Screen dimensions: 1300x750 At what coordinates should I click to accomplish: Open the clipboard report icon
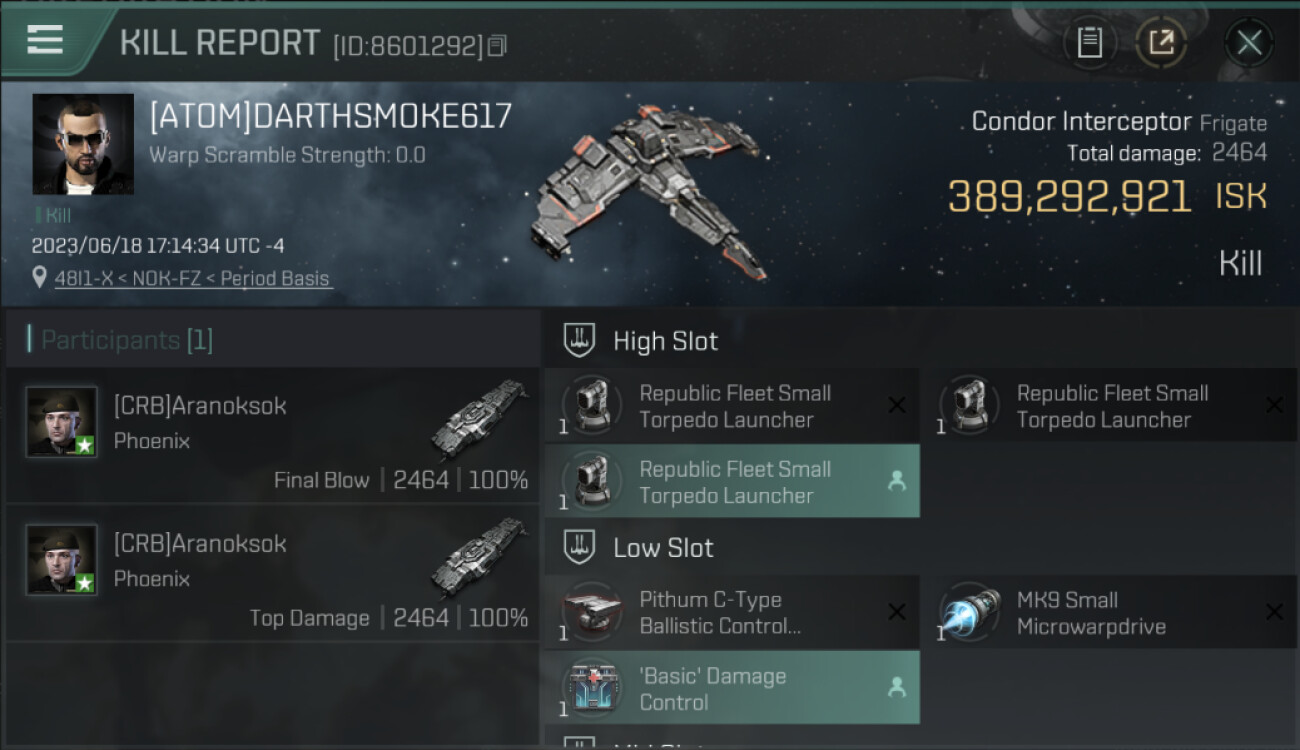click(x=1089, y=43)
